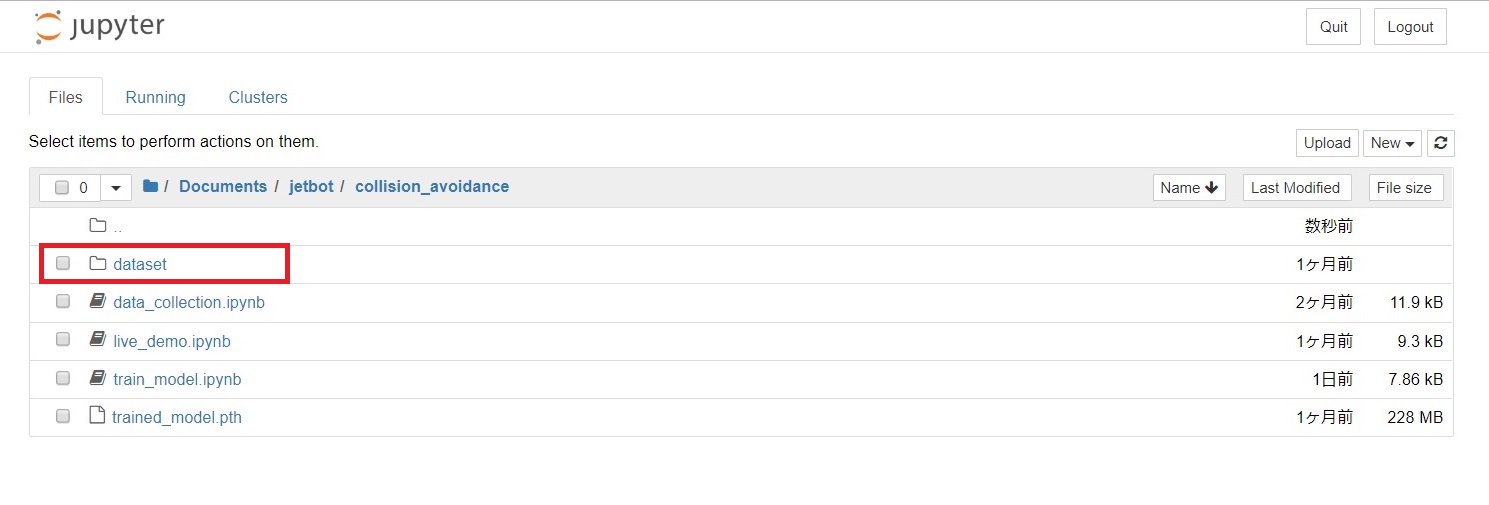The image size is (1489, 505).
Task: Switch to the Running tab
Action: [155, 97]
